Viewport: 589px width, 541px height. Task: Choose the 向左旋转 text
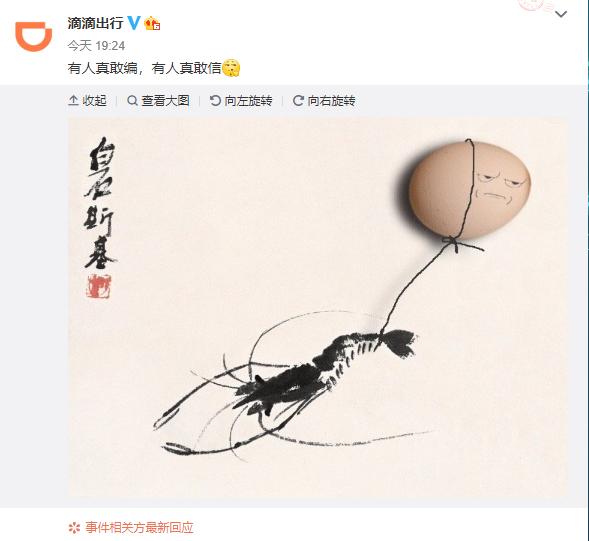pos(248,101)
